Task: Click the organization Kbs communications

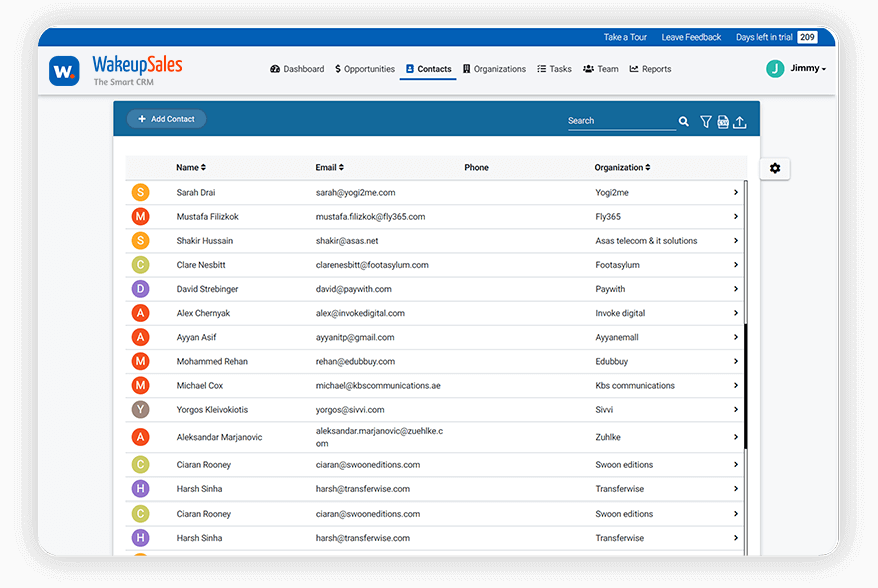Action: point(635,385)
